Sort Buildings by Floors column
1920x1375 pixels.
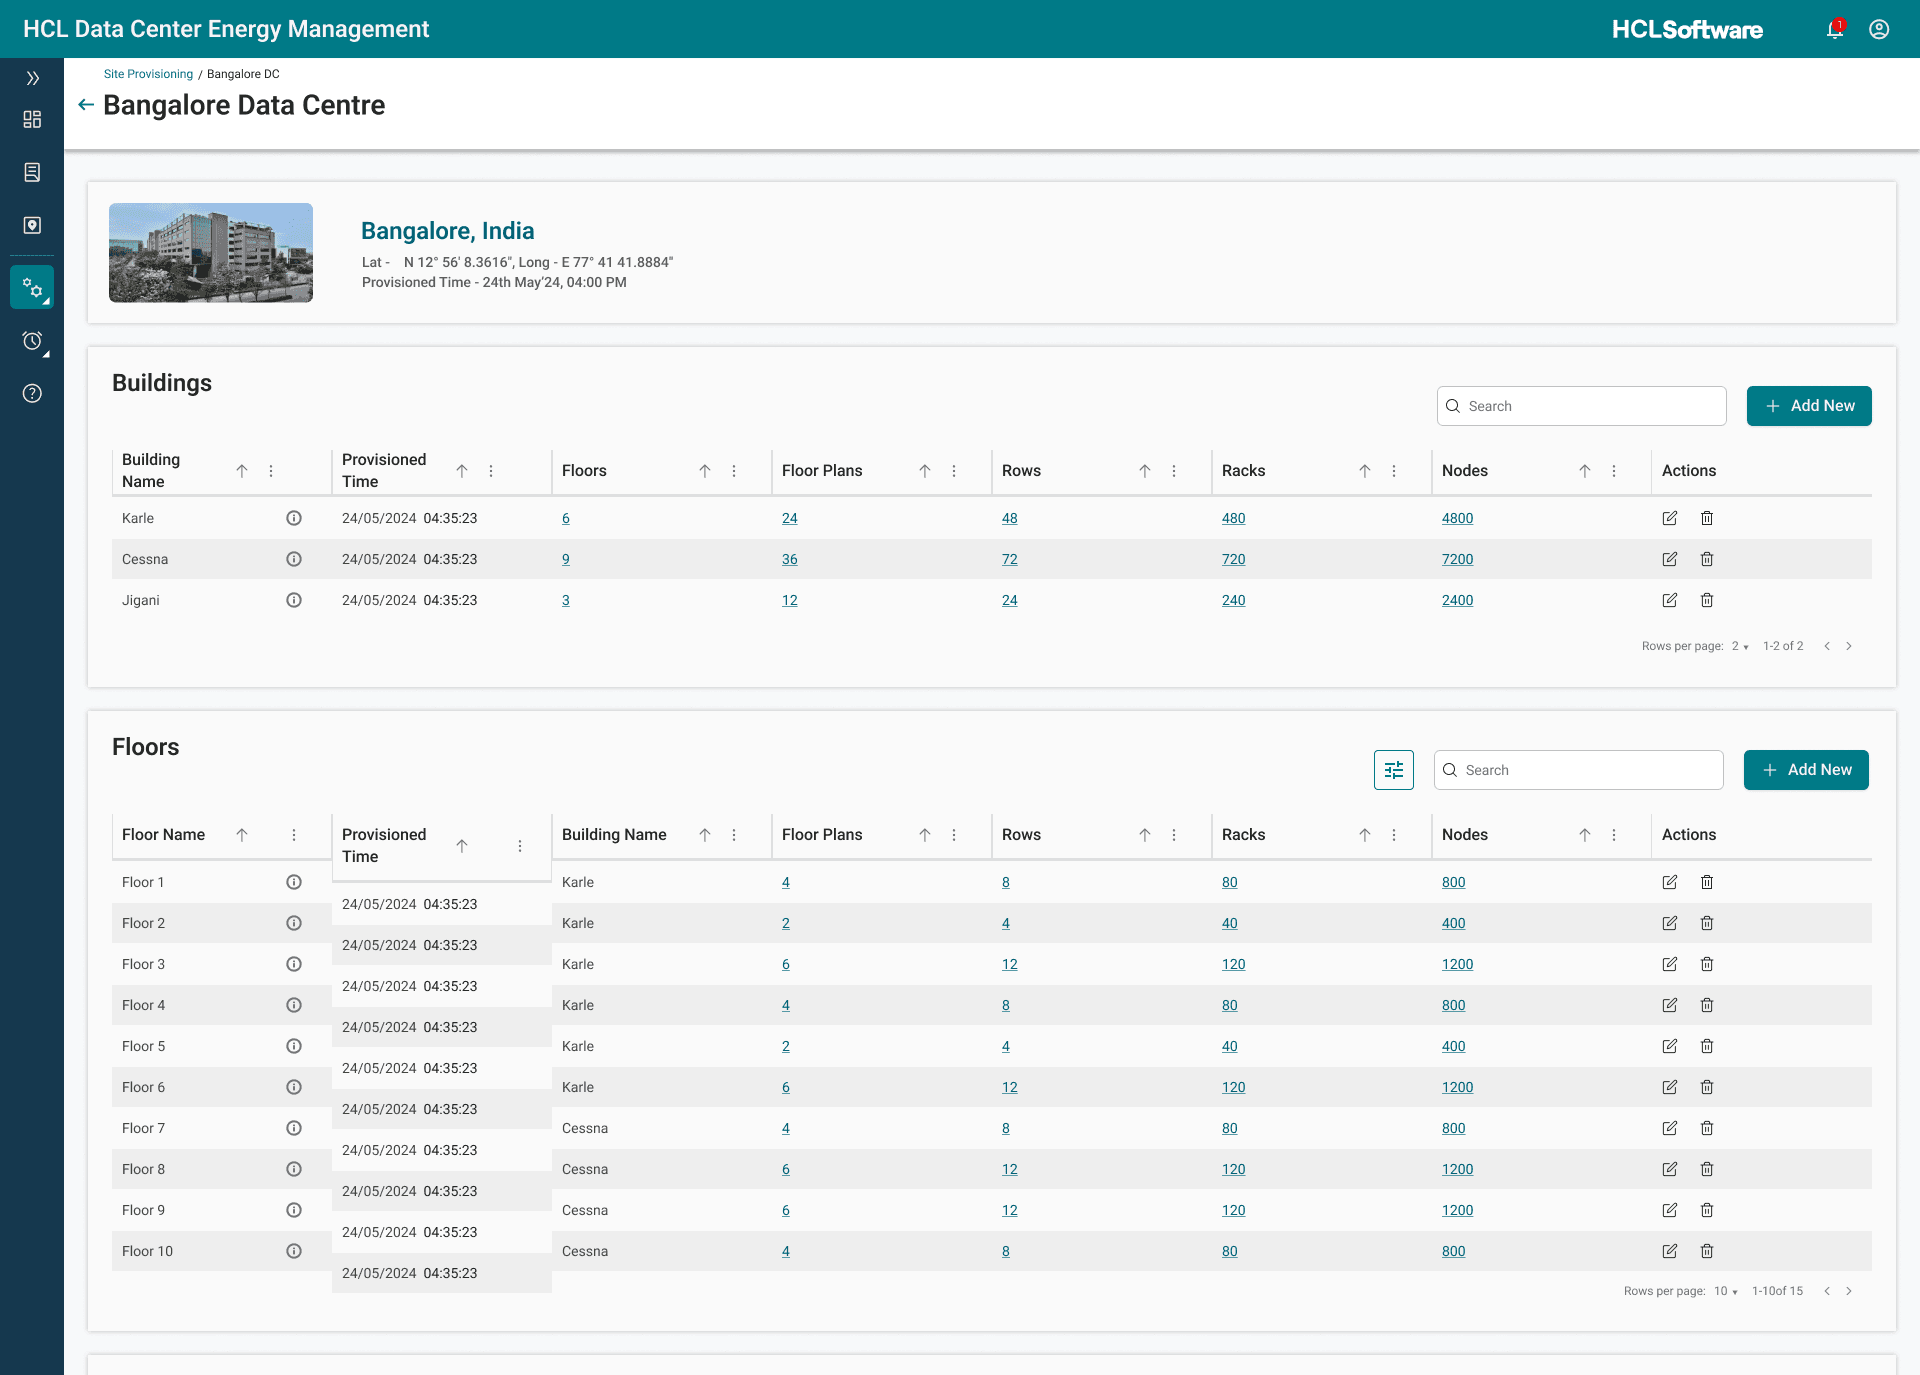tap(705, 471)
